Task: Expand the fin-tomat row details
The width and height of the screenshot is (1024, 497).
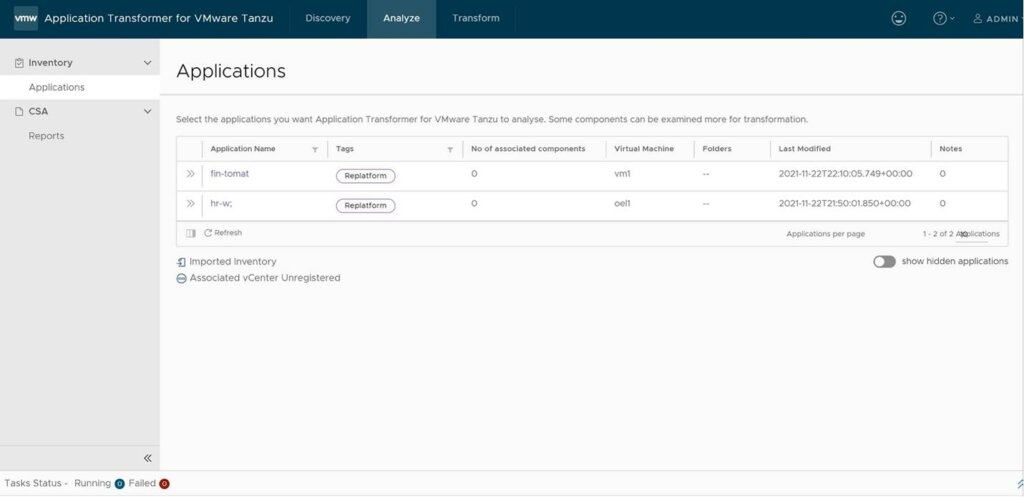Action: (x=190, y=174)
